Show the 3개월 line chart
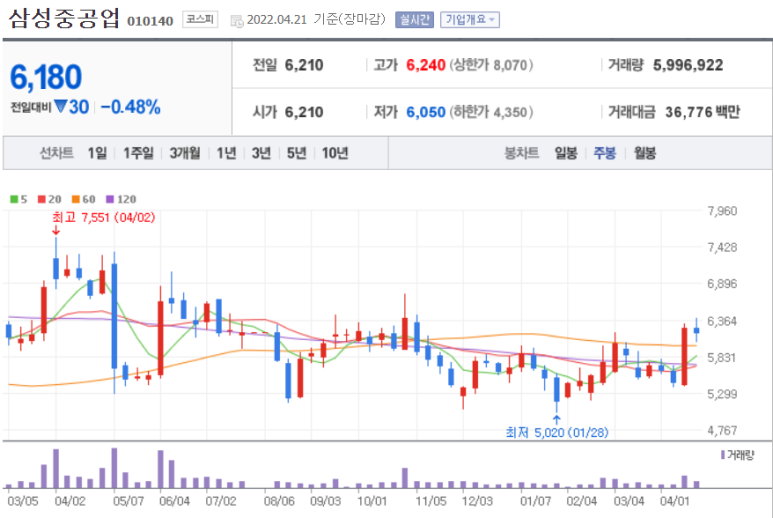This screenshot has width=773, height=518. [185, 153]
